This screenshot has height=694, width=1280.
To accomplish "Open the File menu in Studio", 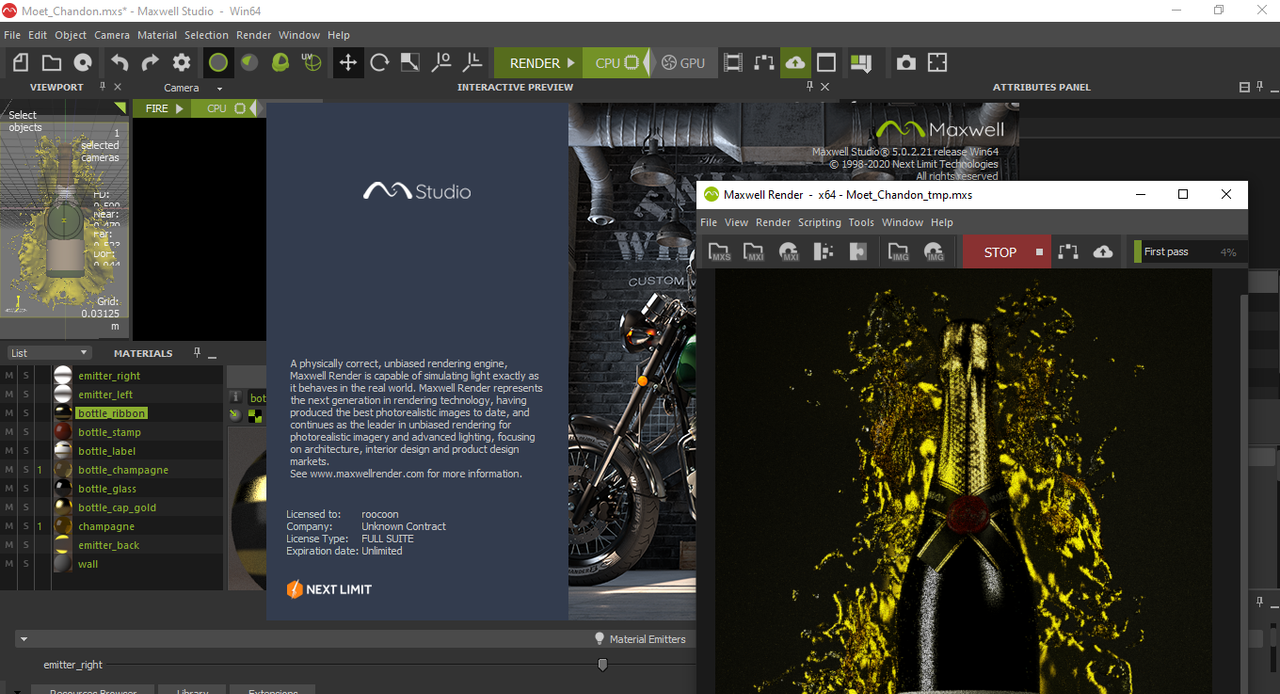I will (12, 35).
